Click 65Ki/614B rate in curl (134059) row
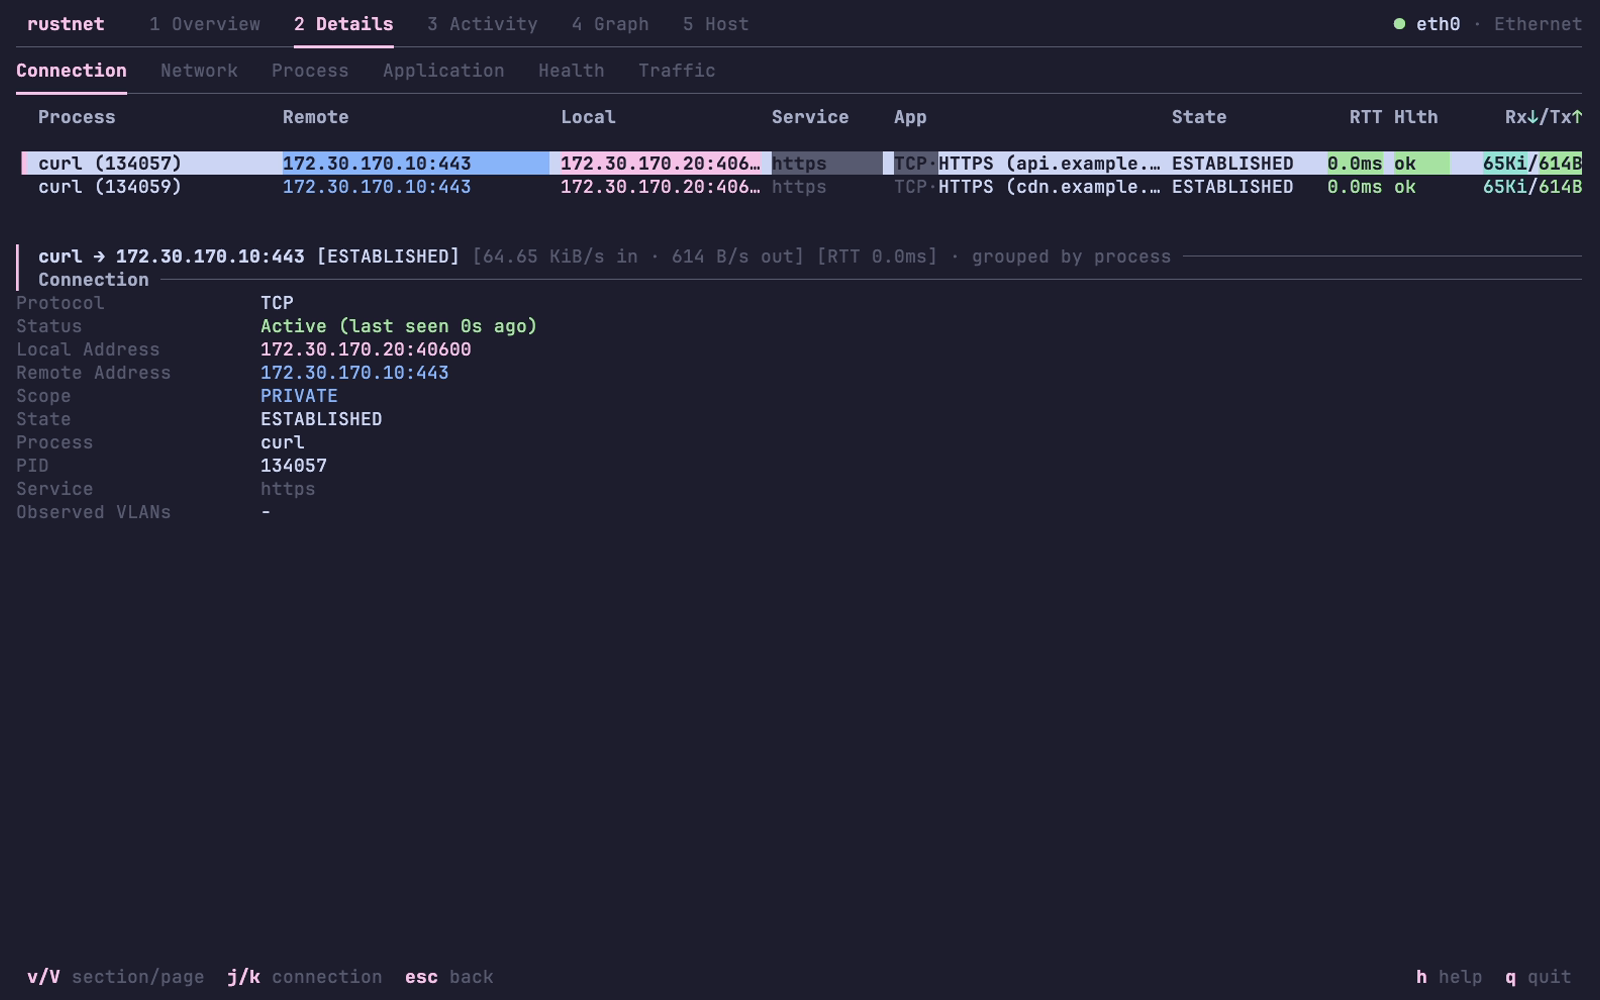Screen dimensions: 1600x1000 (x=1532, y=187)
